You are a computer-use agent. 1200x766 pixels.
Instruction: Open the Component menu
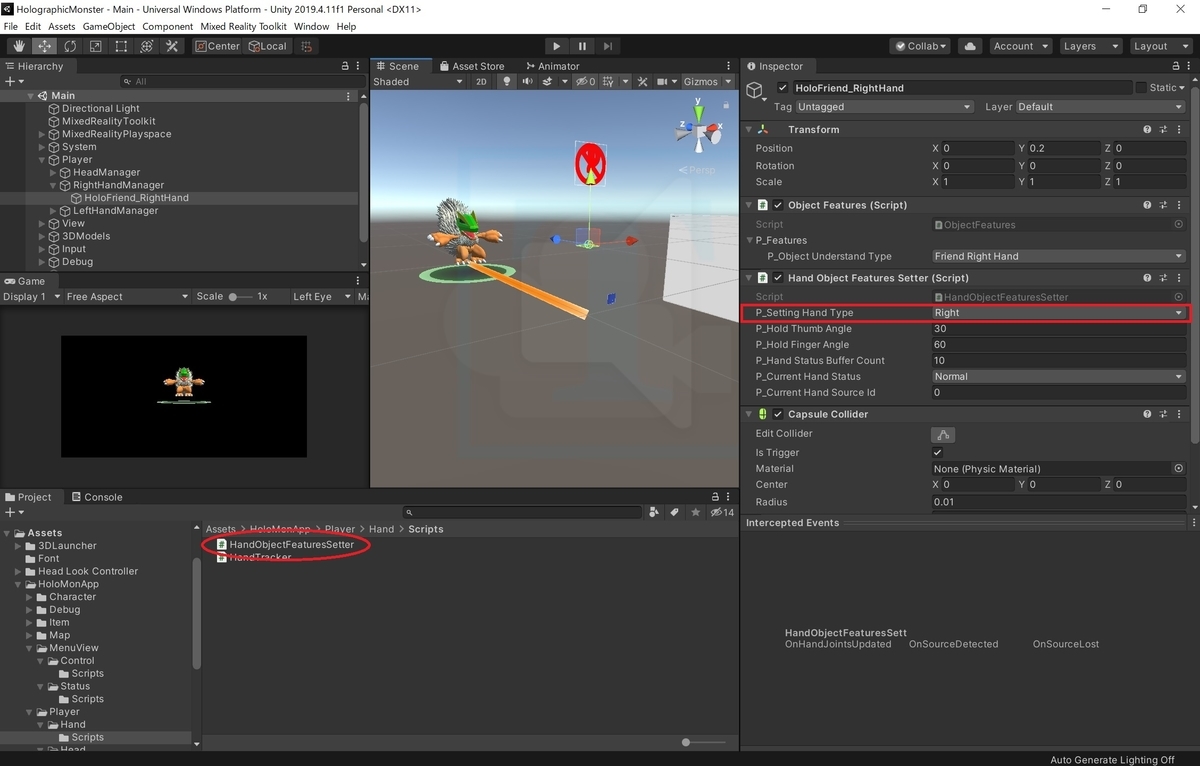(167, 27)
